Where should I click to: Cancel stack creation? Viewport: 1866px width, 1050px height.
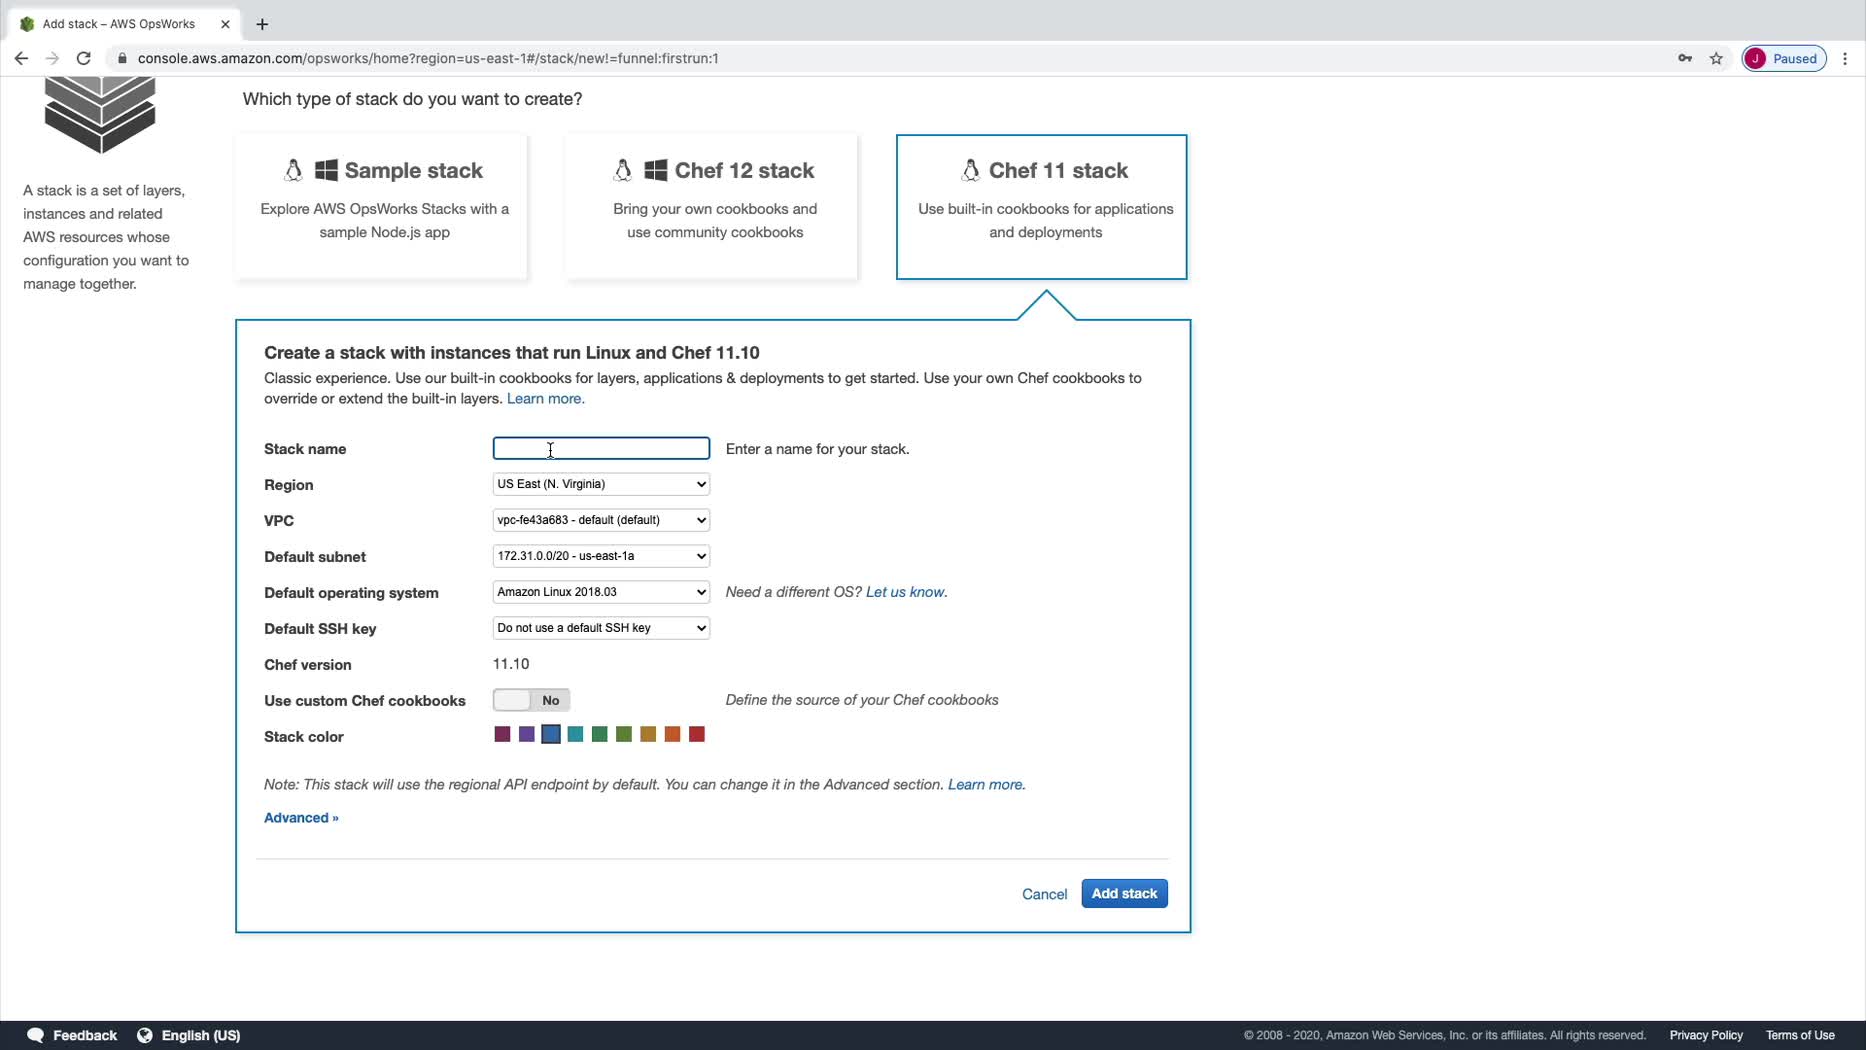click(x=1044, y=894)
